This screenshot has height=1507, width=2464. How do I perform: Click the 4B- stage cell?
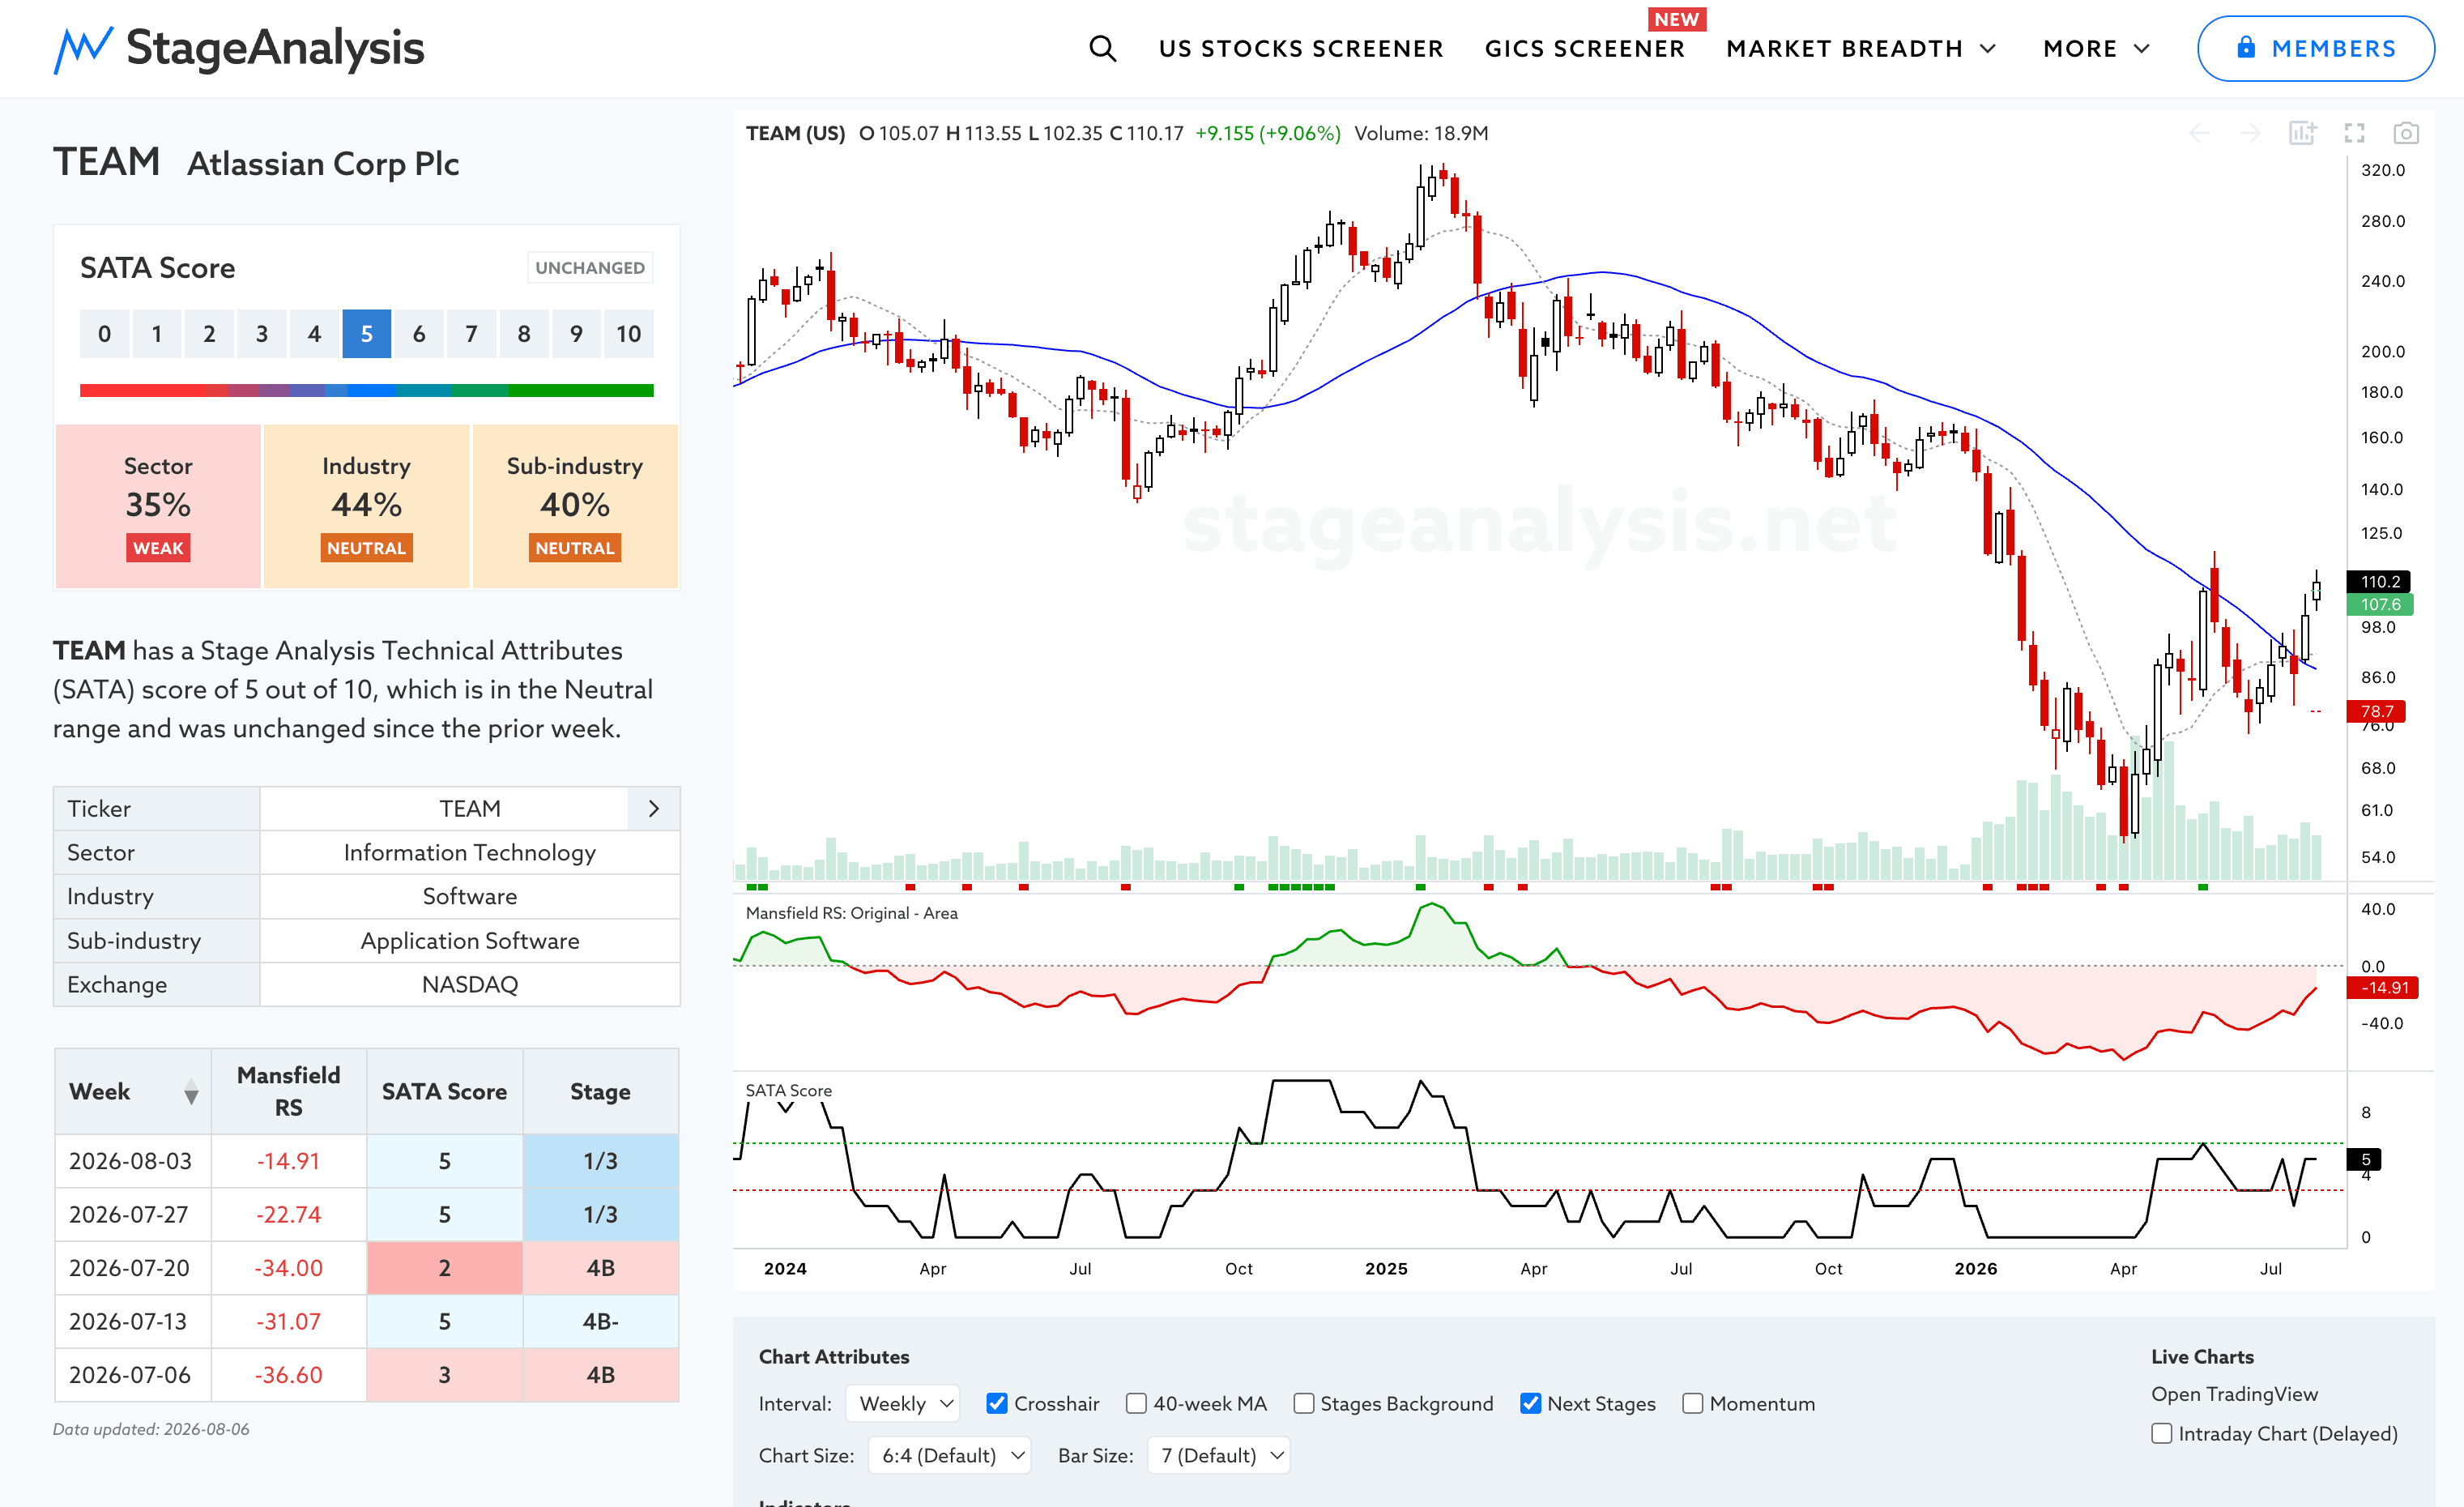(600, 1321)
